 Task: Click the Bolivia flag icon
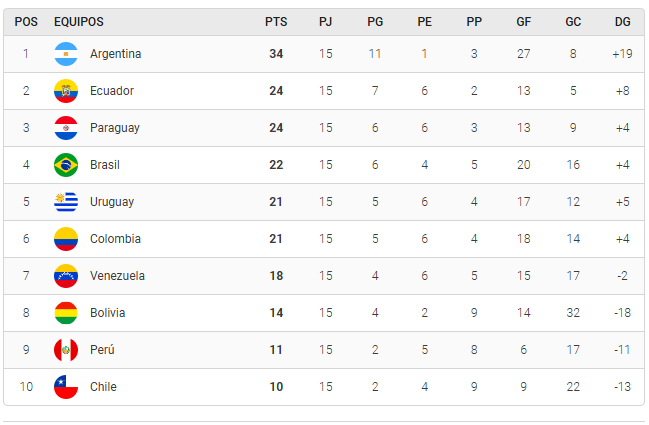pyautogui.click(x=66, y=313)
